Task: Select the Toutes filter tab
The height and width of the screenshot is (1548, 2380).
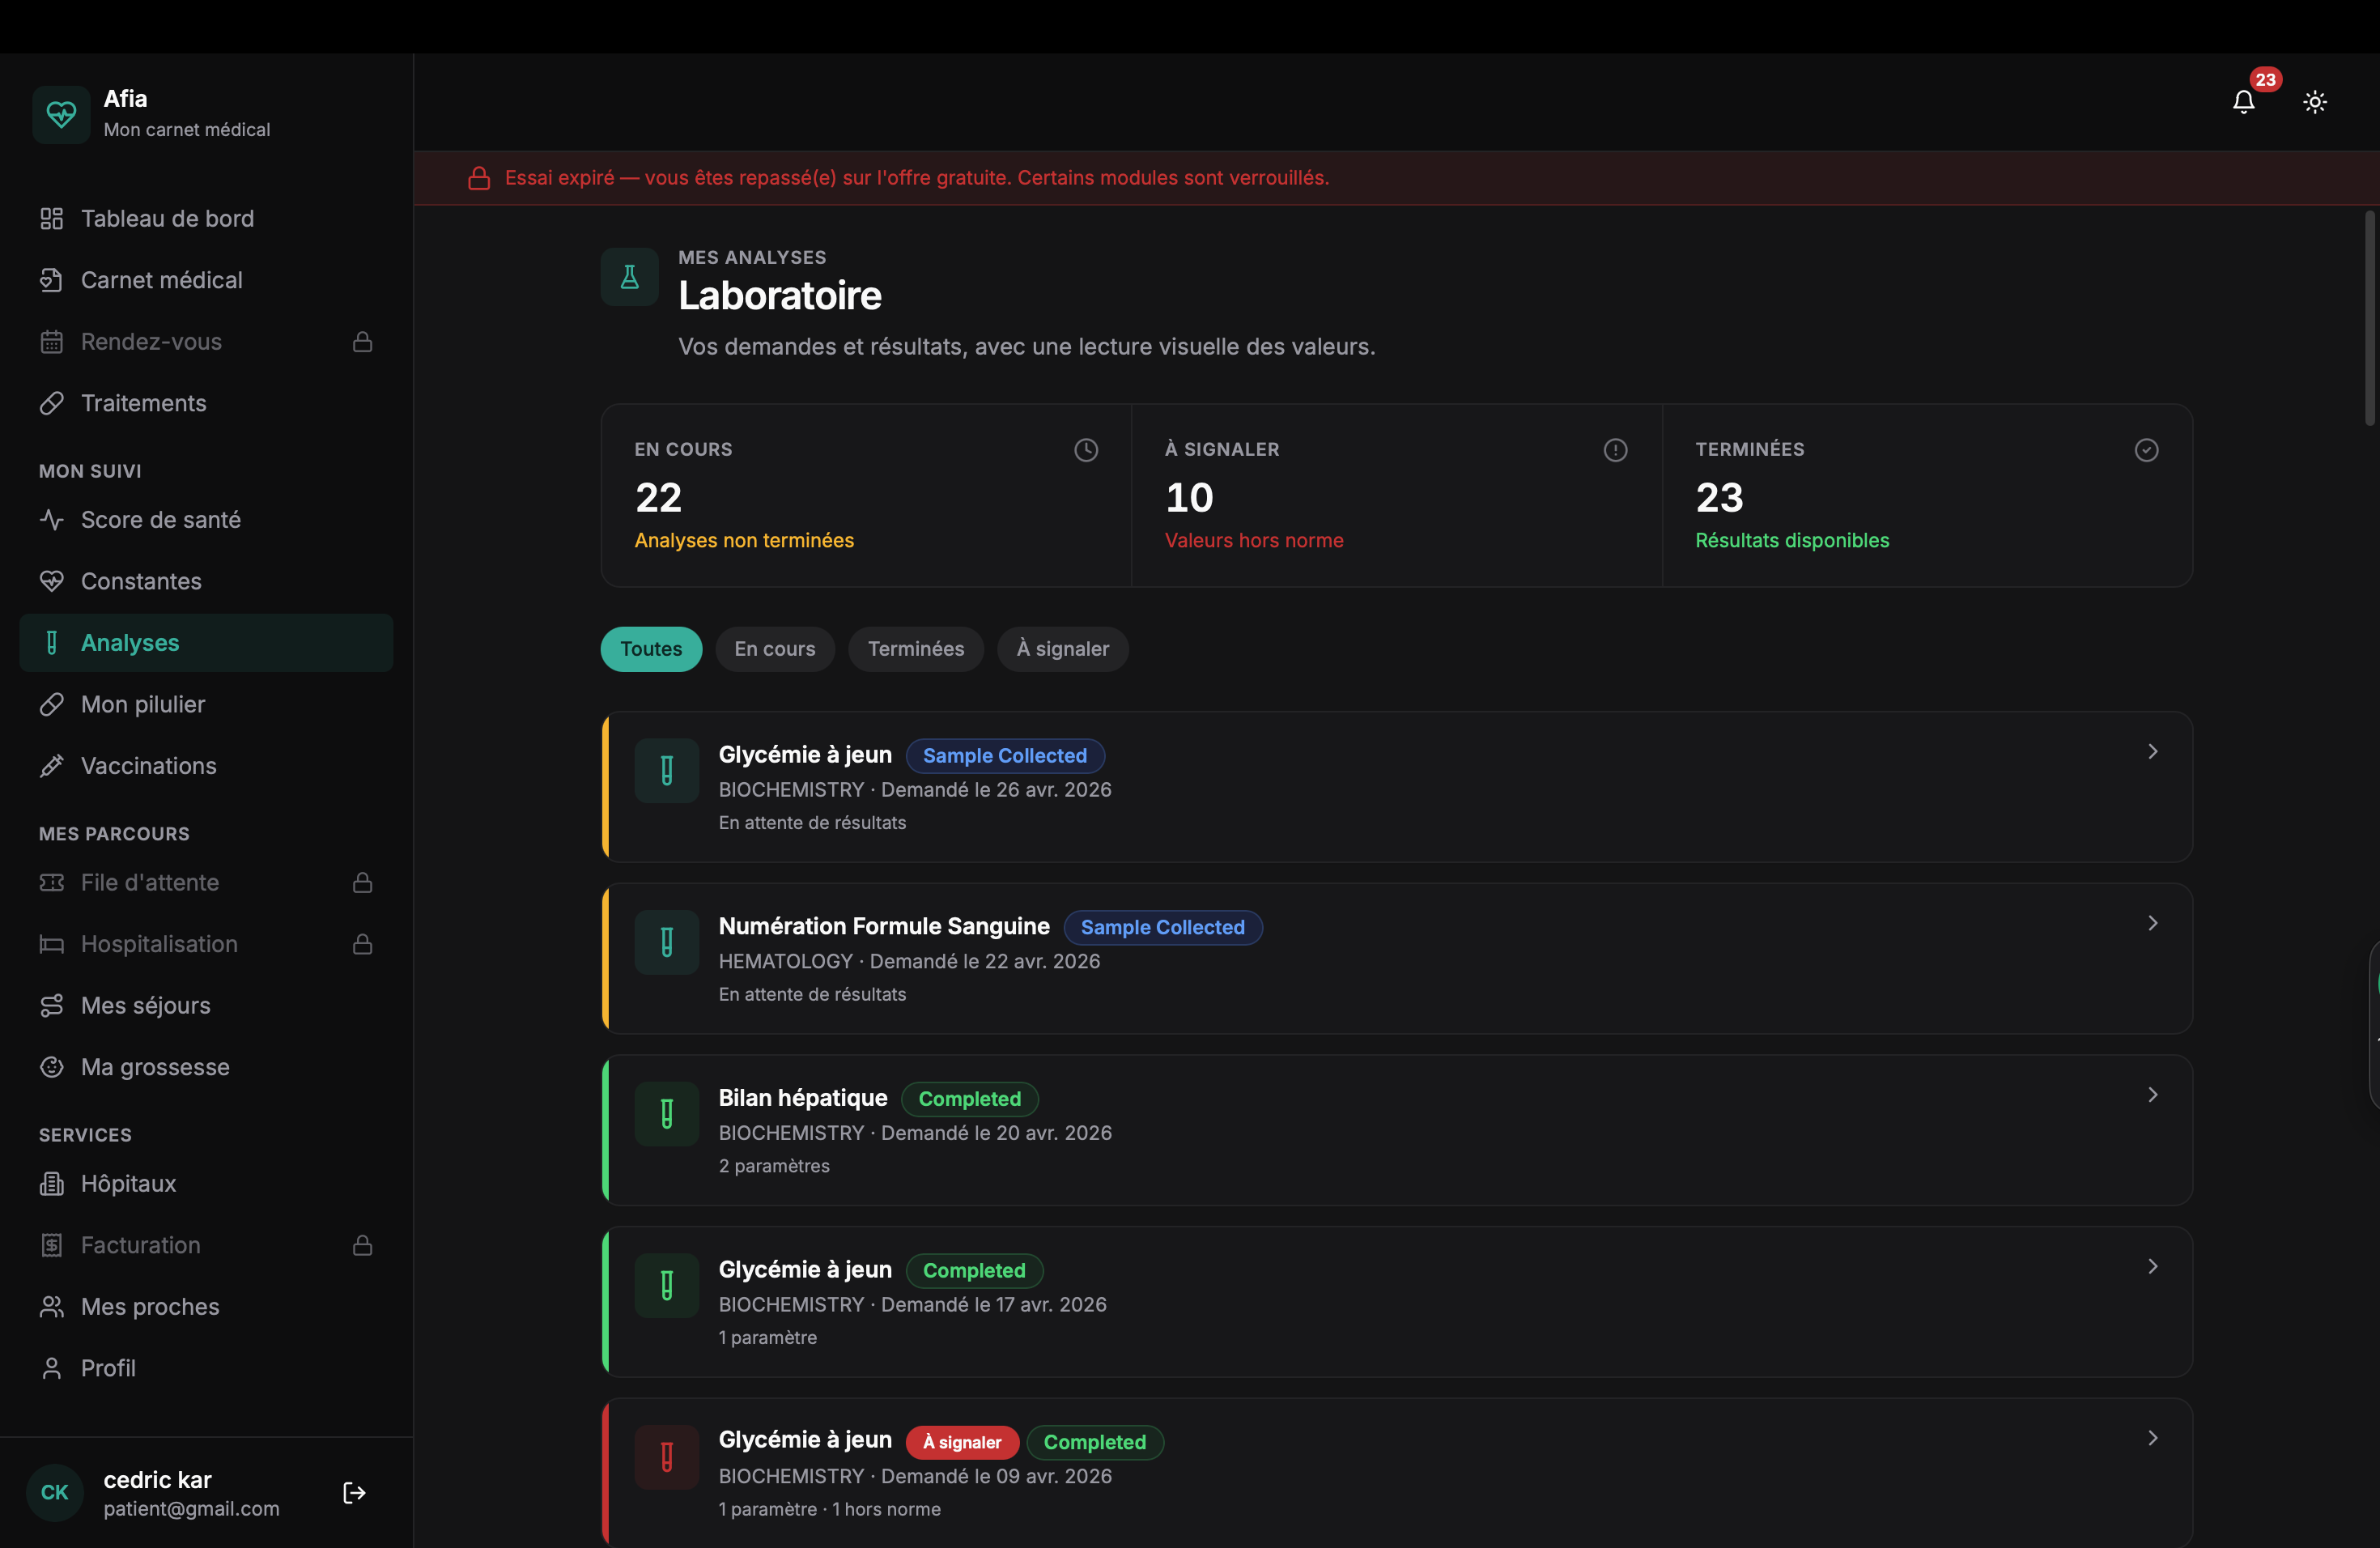Action: tap(651, 649)
